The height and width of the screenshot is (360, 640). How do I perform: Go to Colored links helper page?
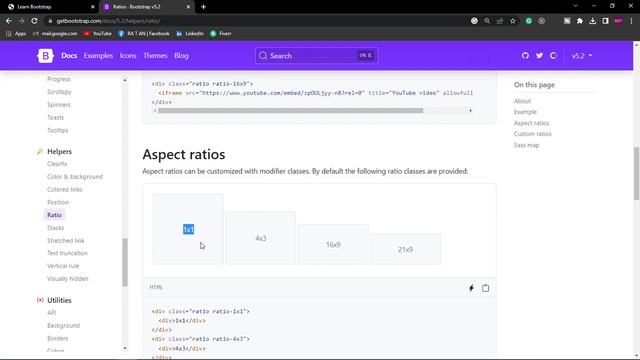[64, 189]
